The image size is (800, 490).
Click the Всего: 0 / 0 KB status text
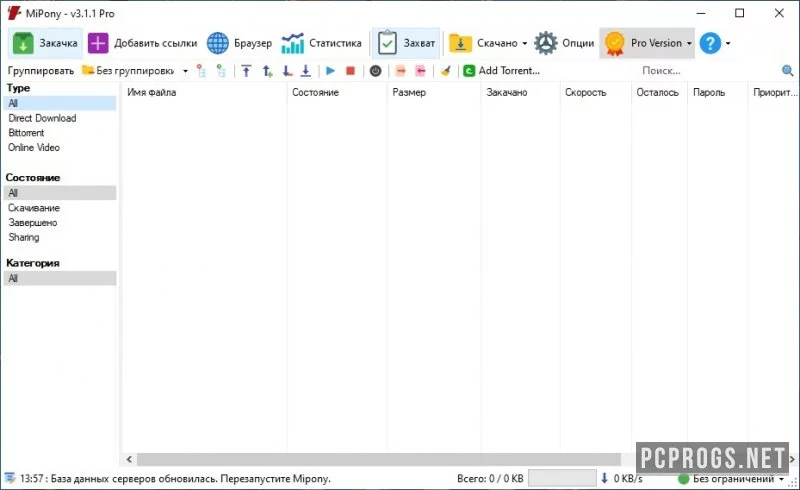click(490, 479)
